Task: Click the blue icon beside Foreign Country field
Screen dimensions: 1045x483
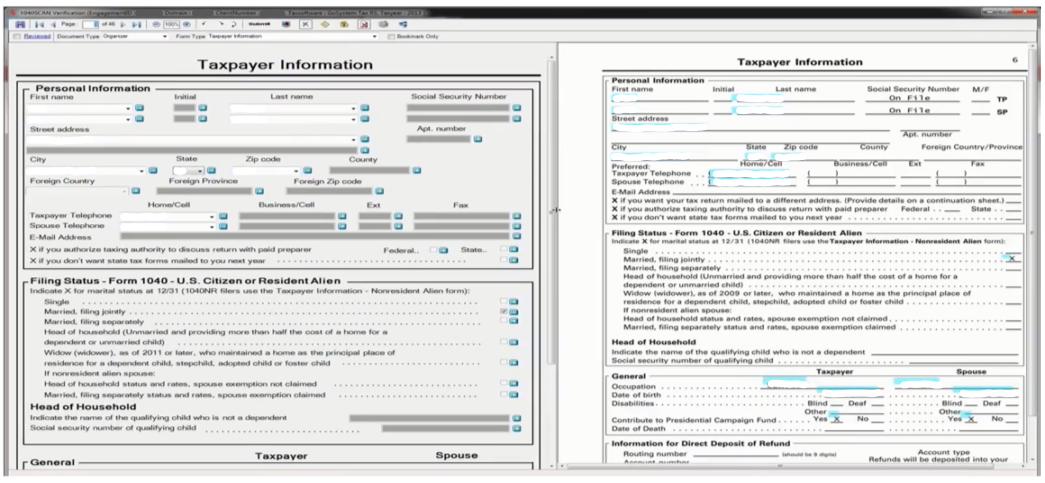Action: (x=136, y=191)
